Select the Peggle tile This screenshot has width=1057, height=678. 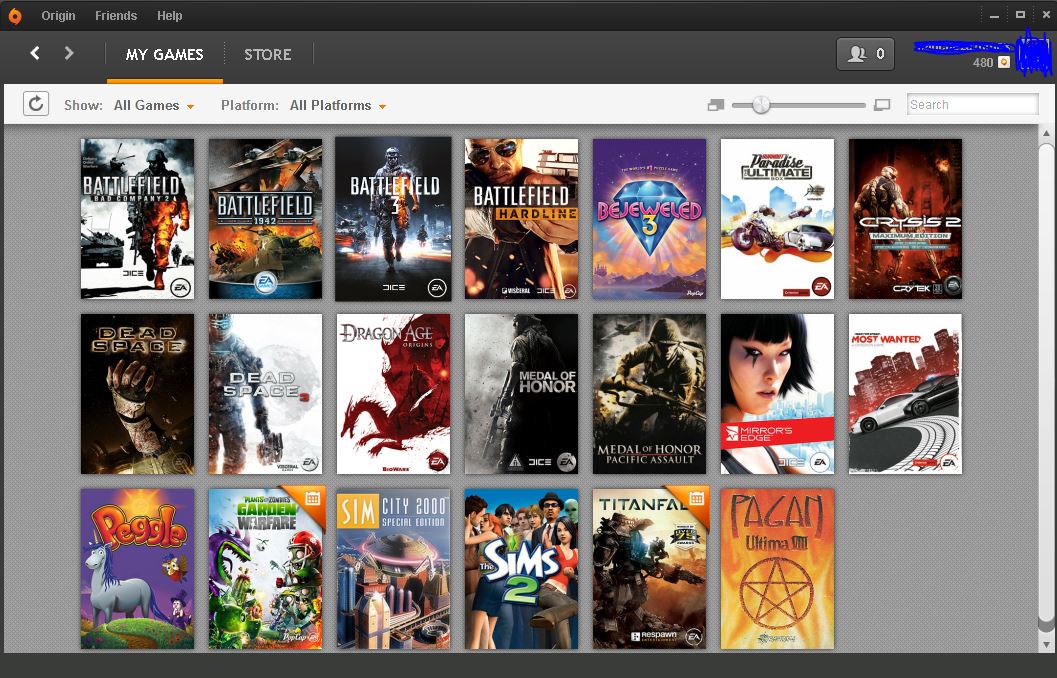[x=138, y=569]
